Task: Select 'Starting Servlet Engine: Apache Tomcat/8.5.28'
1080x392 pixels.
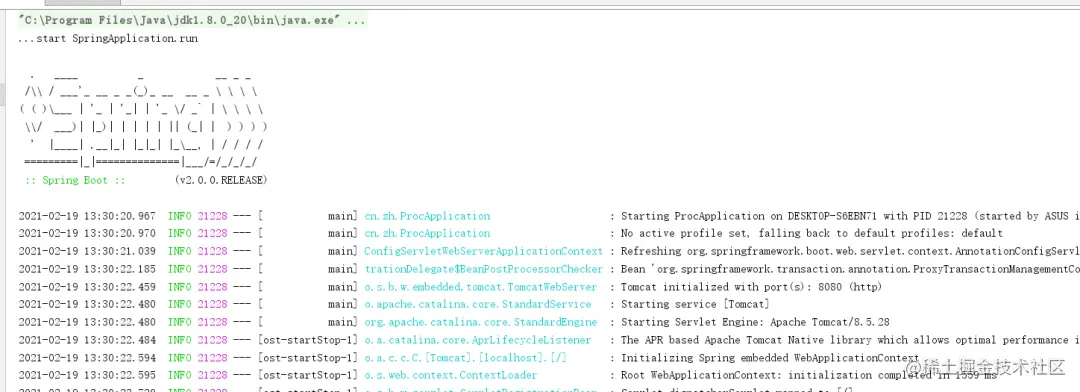Action: click(754, 322)
